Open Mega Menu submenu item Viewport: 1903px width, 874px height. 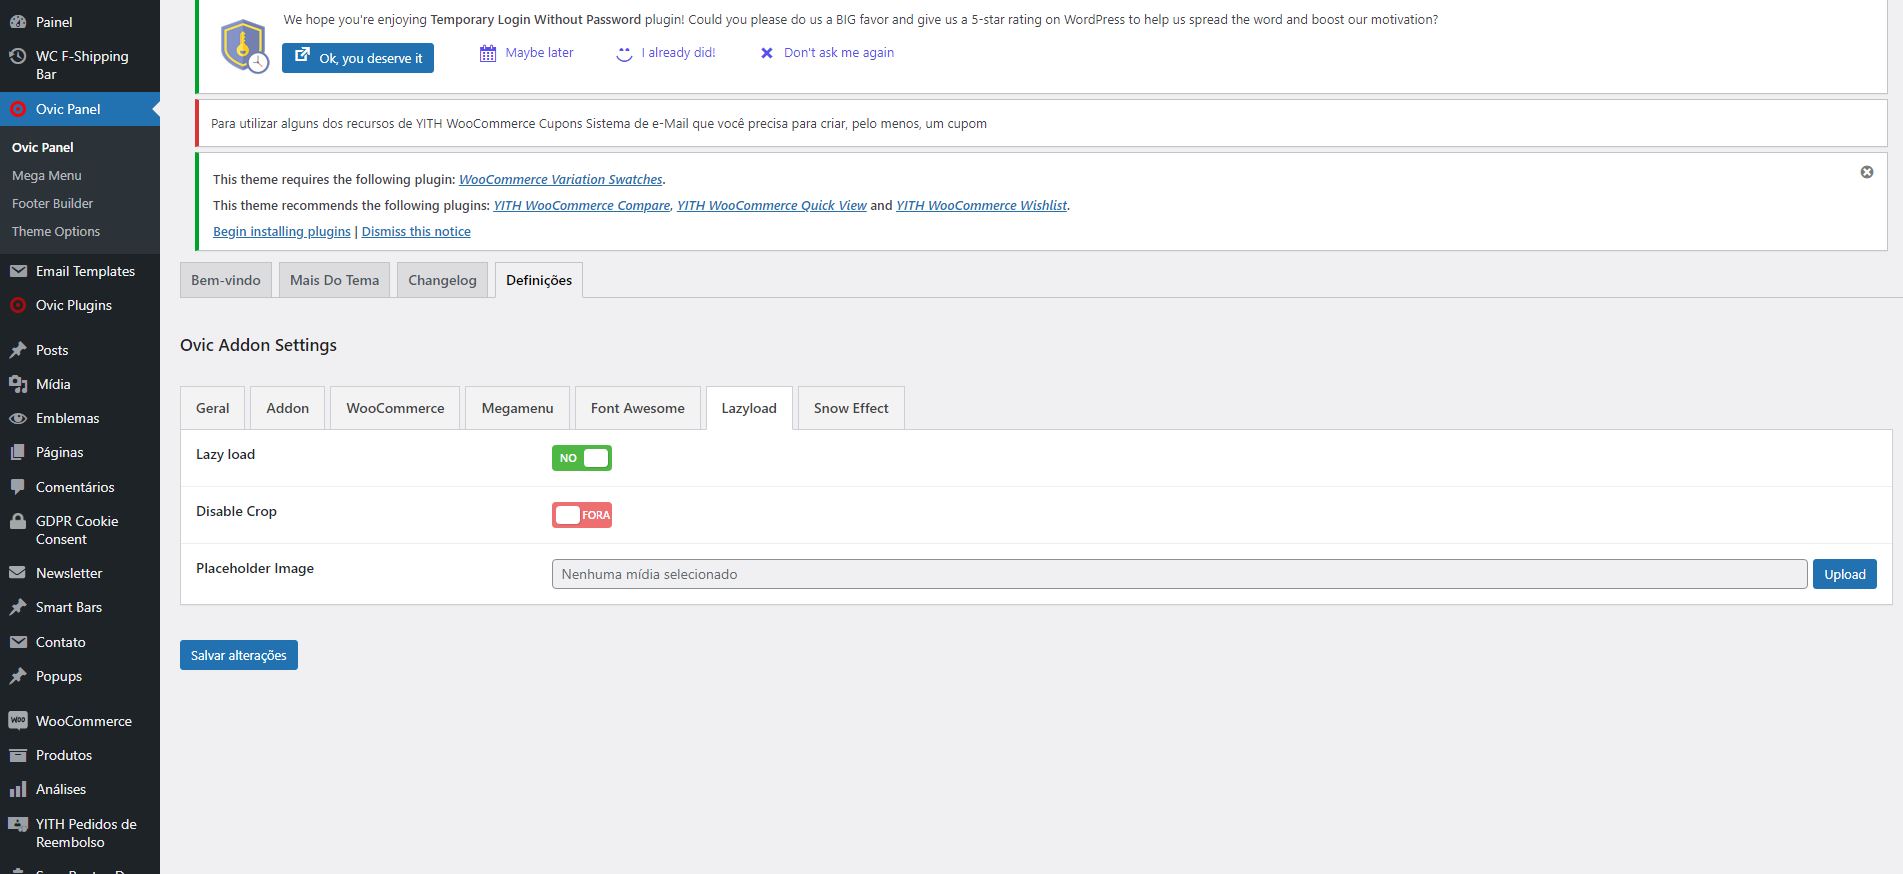47,175
